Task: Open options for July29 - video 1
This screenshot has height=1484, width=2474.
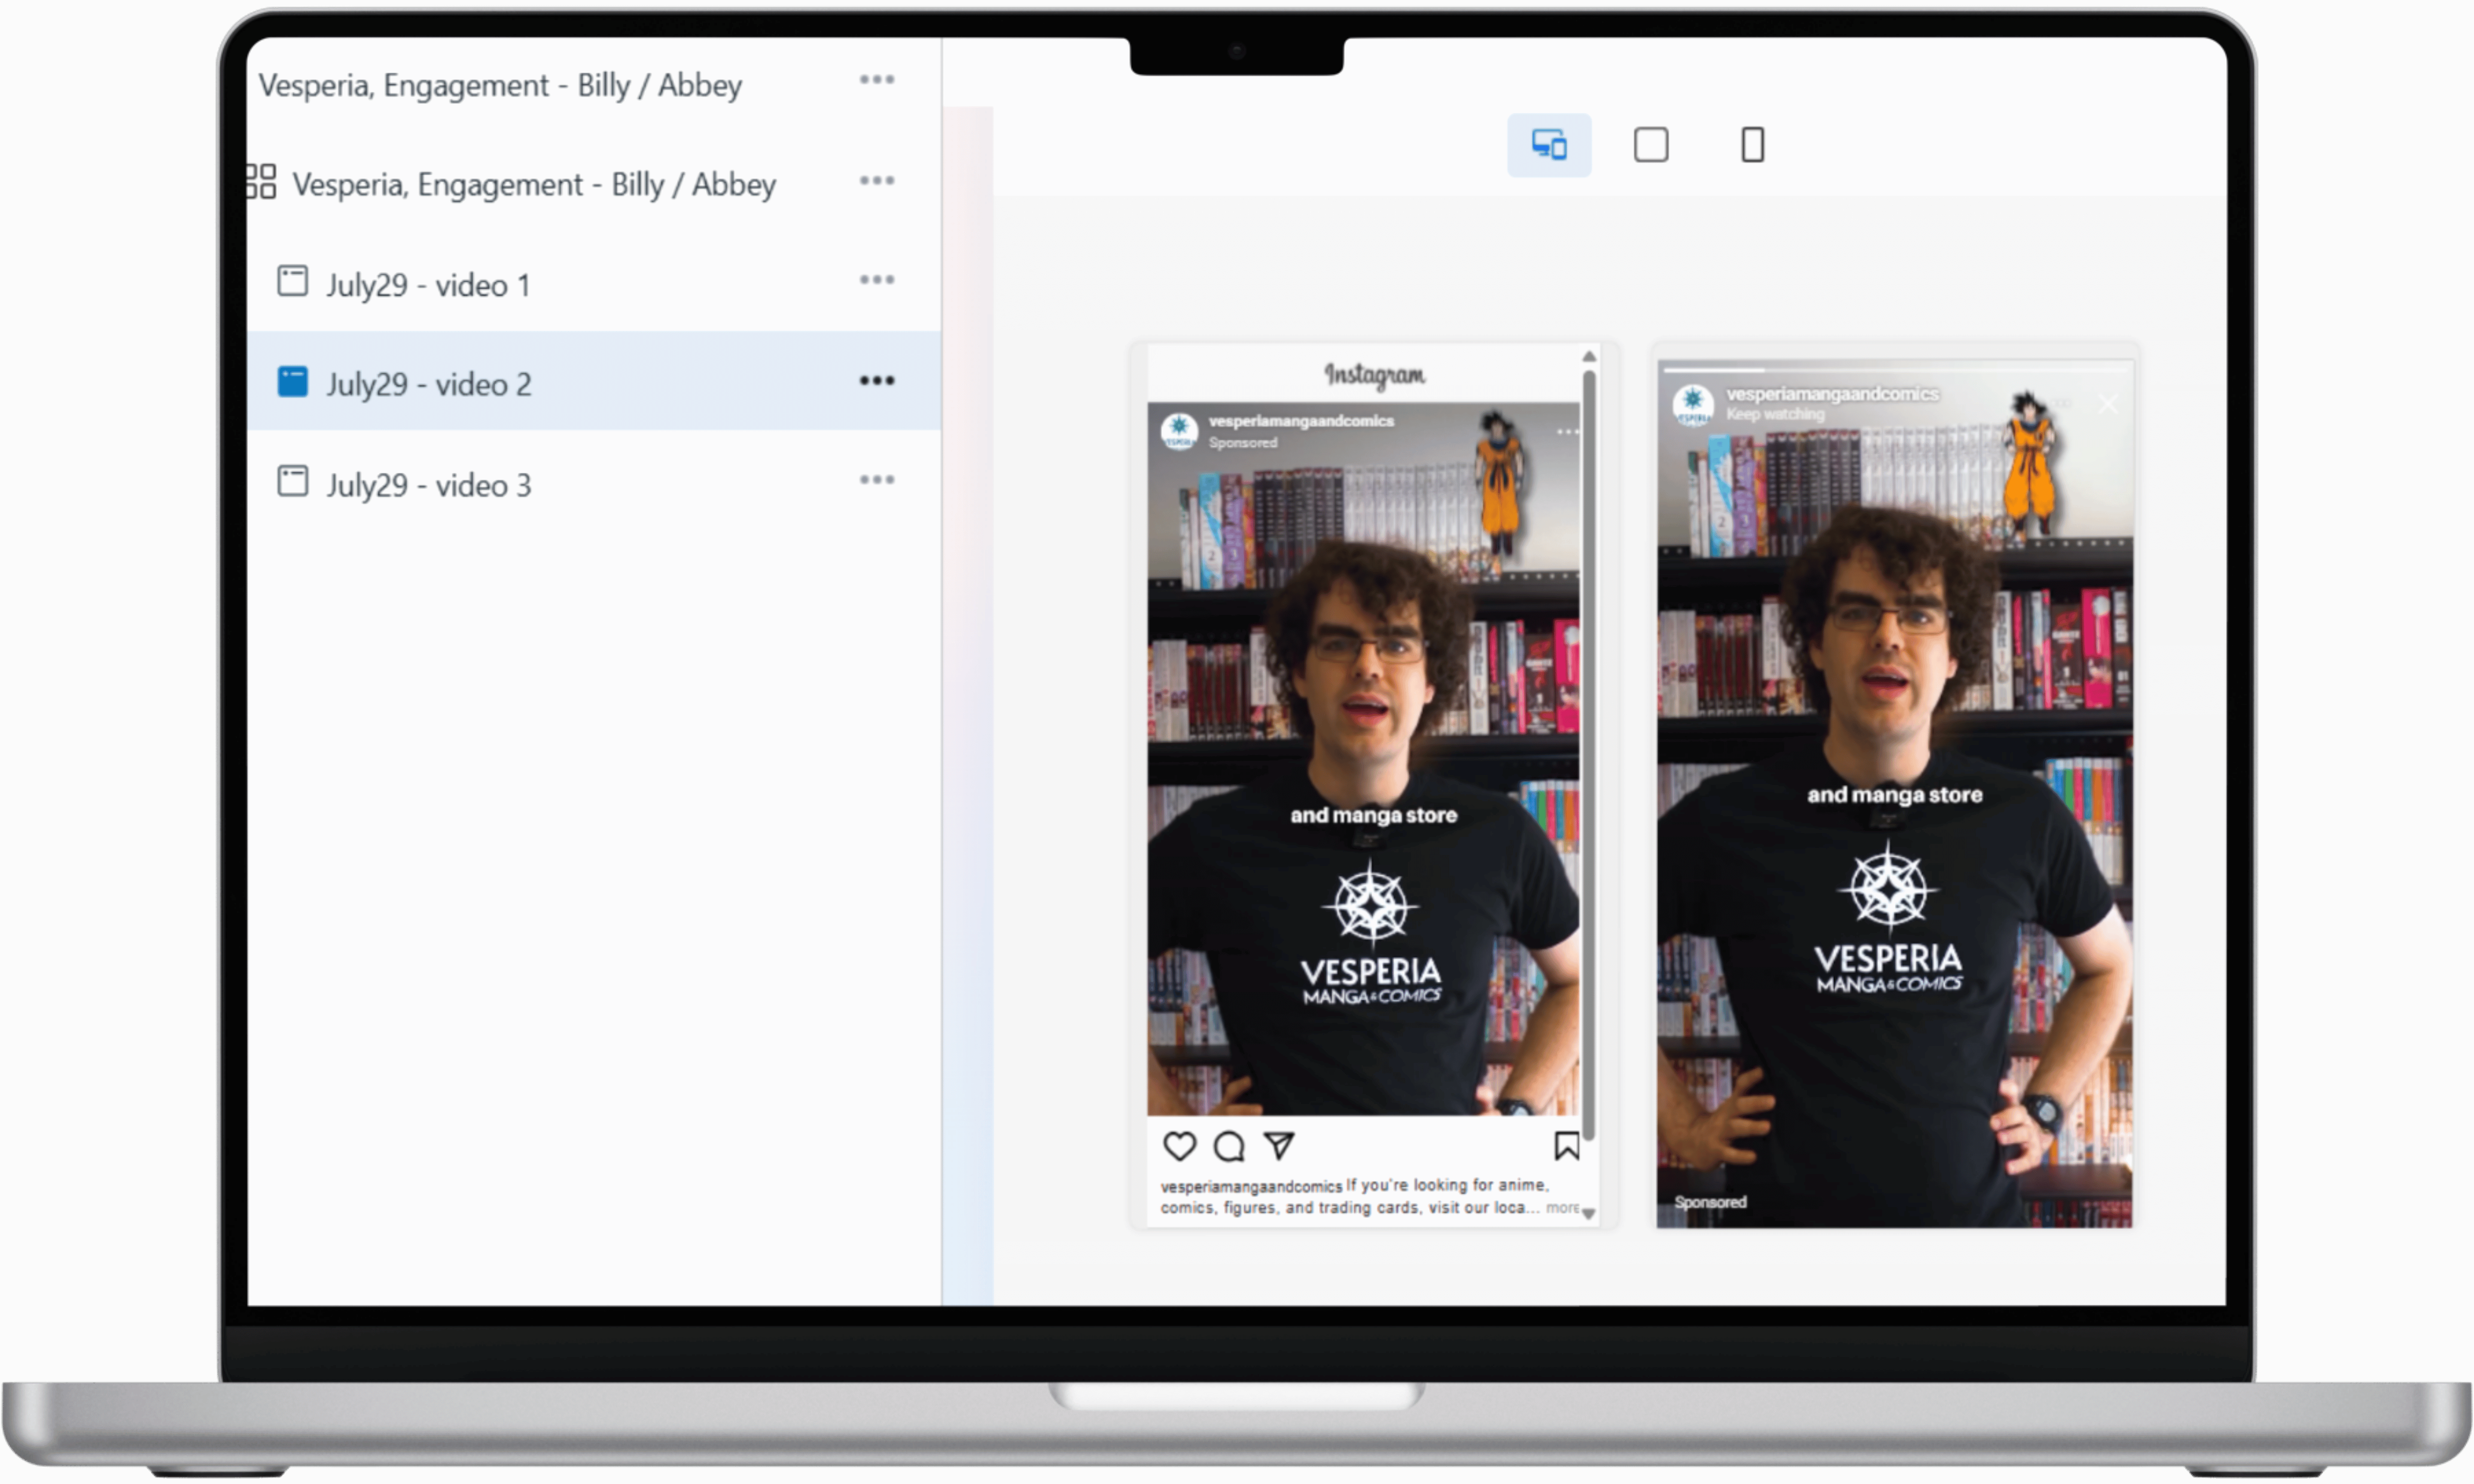Action: (x=876, y=280)
